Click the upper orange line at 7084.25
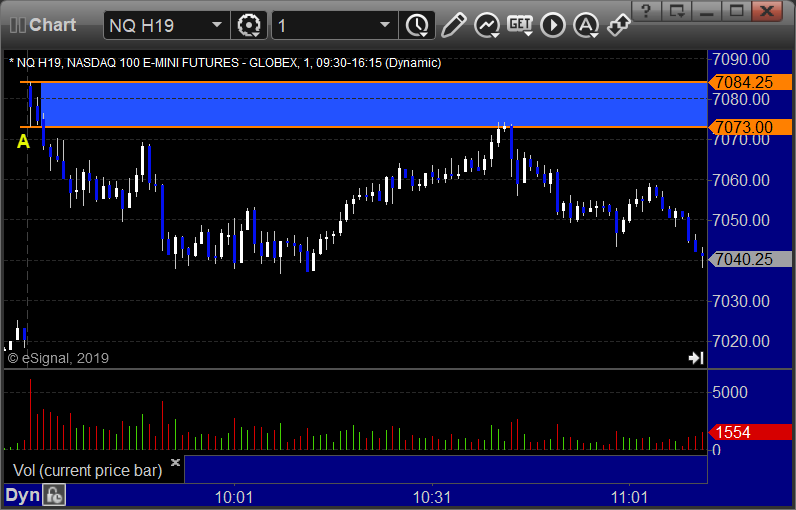796x510 pixels. click(x=363, y=82)
